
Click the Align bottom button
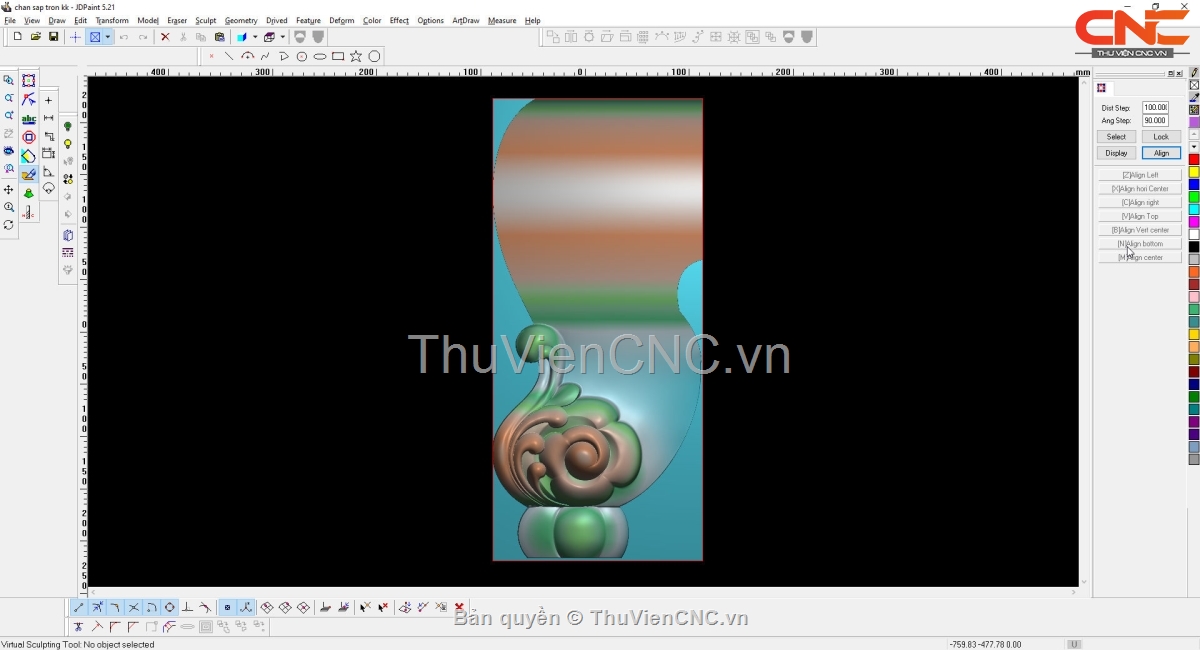click(x=1140, y=244)
